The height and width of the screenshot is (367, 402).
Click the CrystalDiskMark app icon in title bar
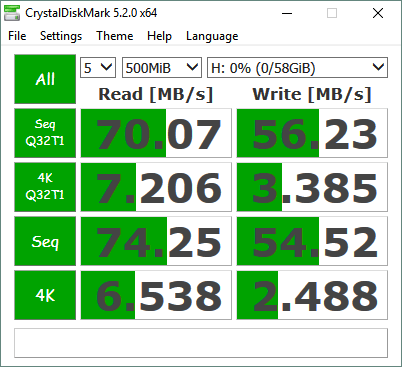(12, 13)
